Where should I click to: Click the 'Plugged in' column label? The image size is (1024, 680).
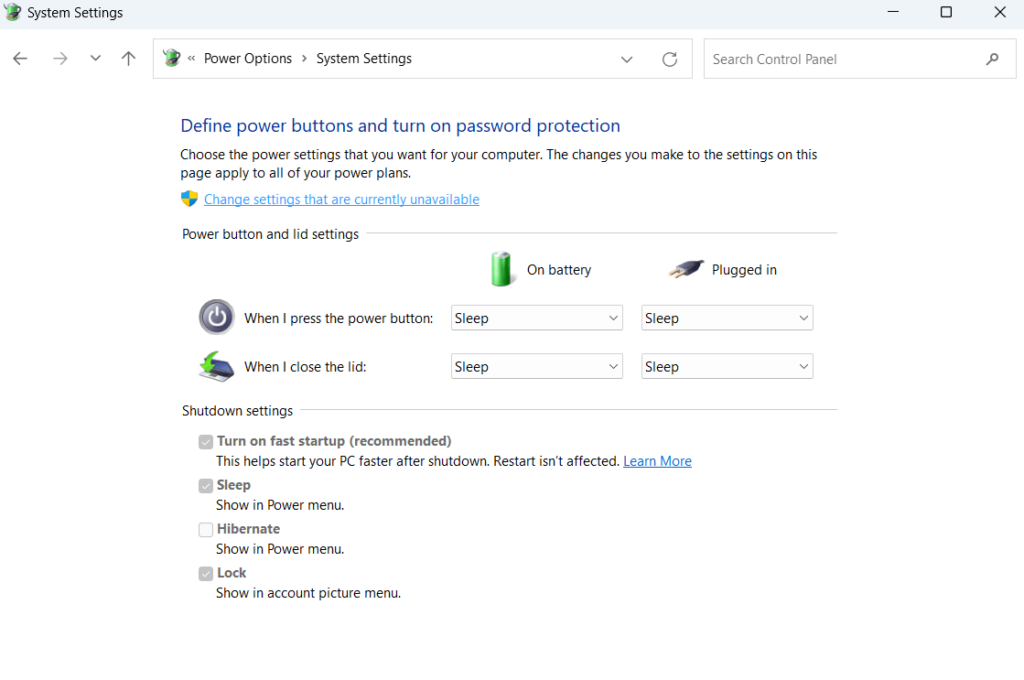click(744, 270)
